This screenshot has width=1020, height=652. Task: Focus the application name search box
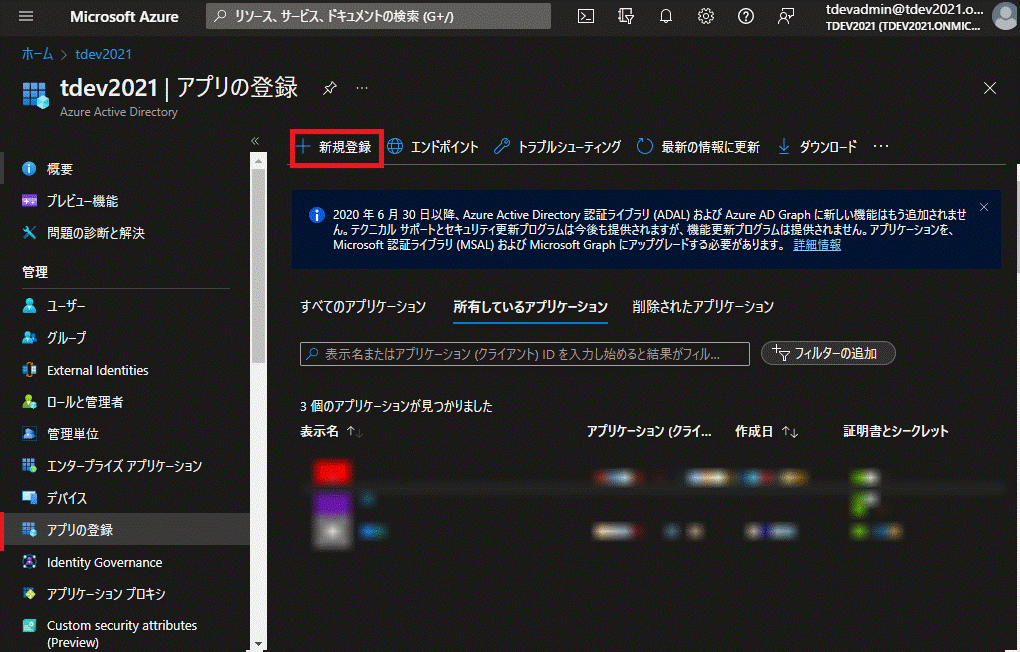pos(524,354)
